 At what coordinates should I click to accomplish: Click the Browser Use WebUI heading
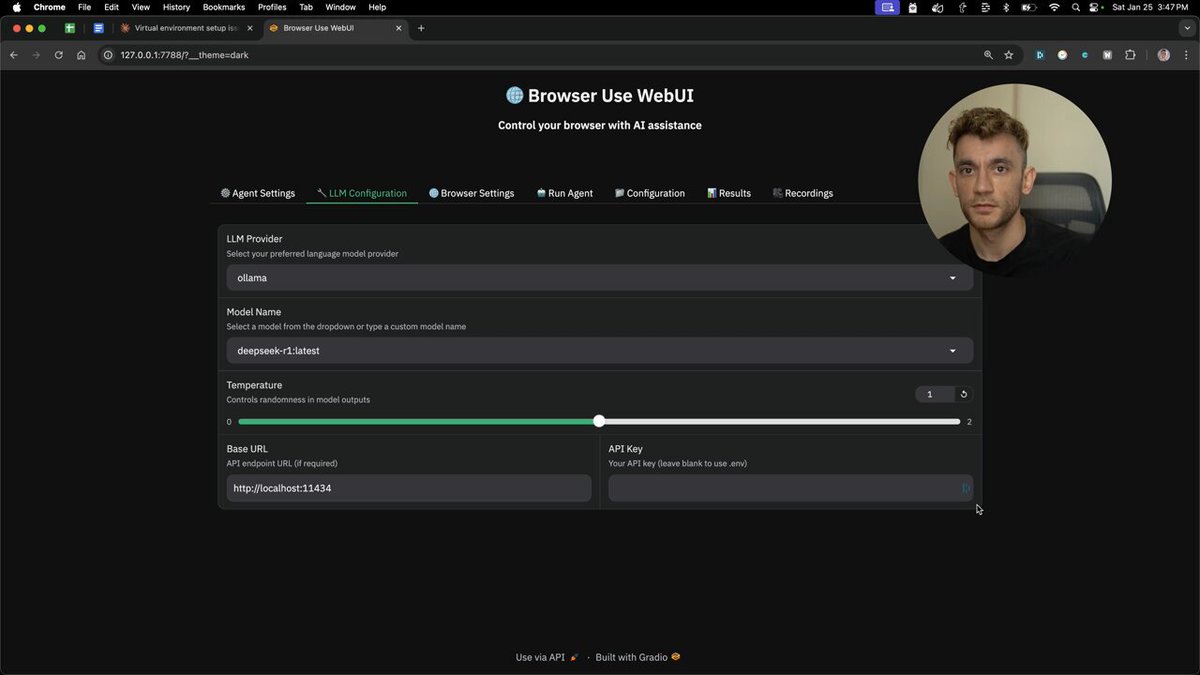pyautogui.click(x=600, y=96)
